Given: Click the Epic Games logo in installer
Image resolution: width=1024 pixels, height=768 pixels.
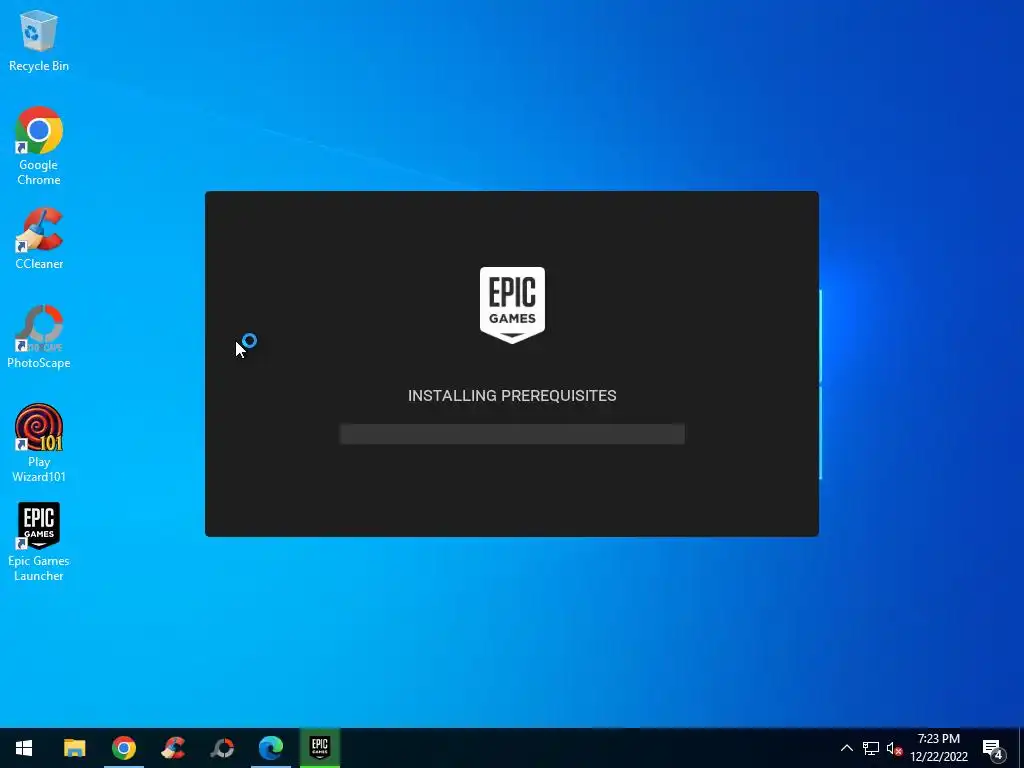Looking at the screenshot, I should (512, 305).
